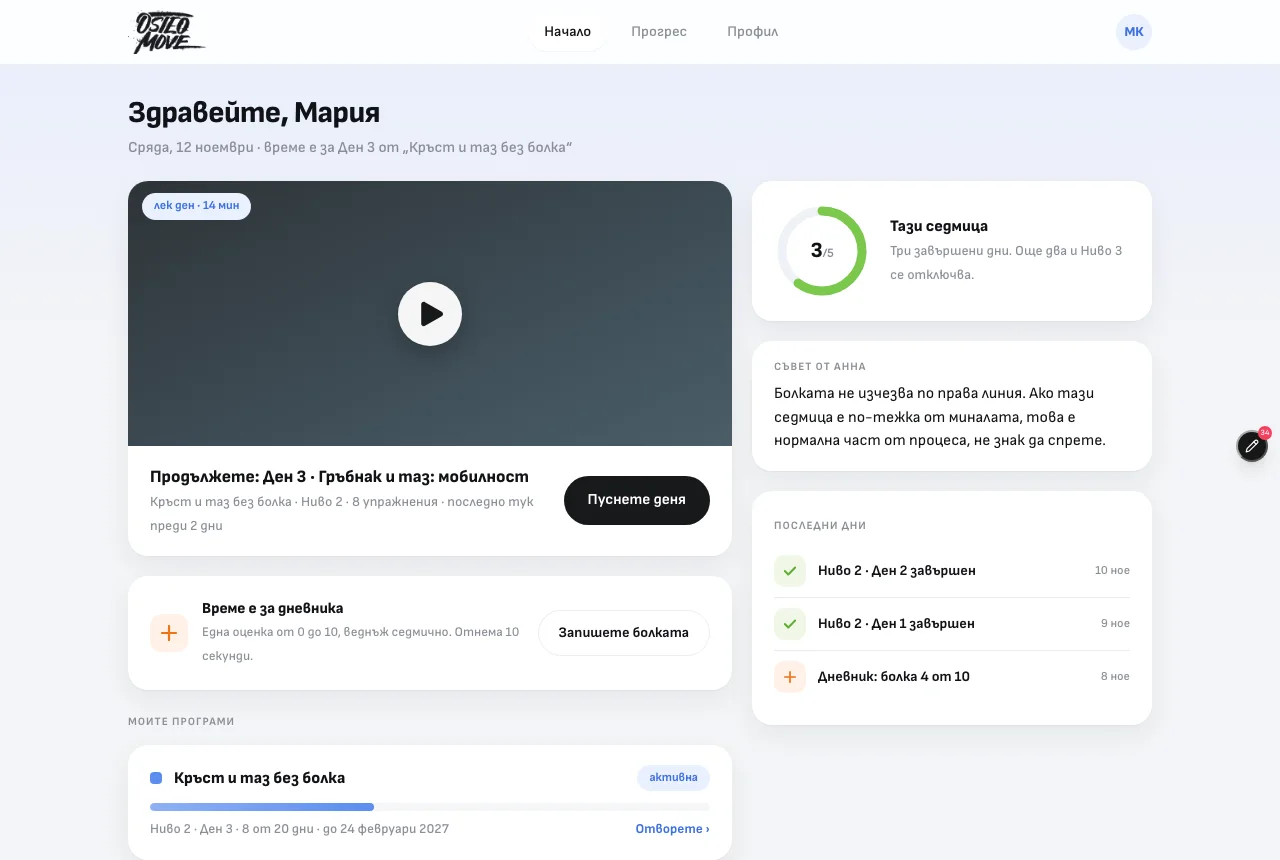Go to the Прогрес tab

click(x=659, y=32)
